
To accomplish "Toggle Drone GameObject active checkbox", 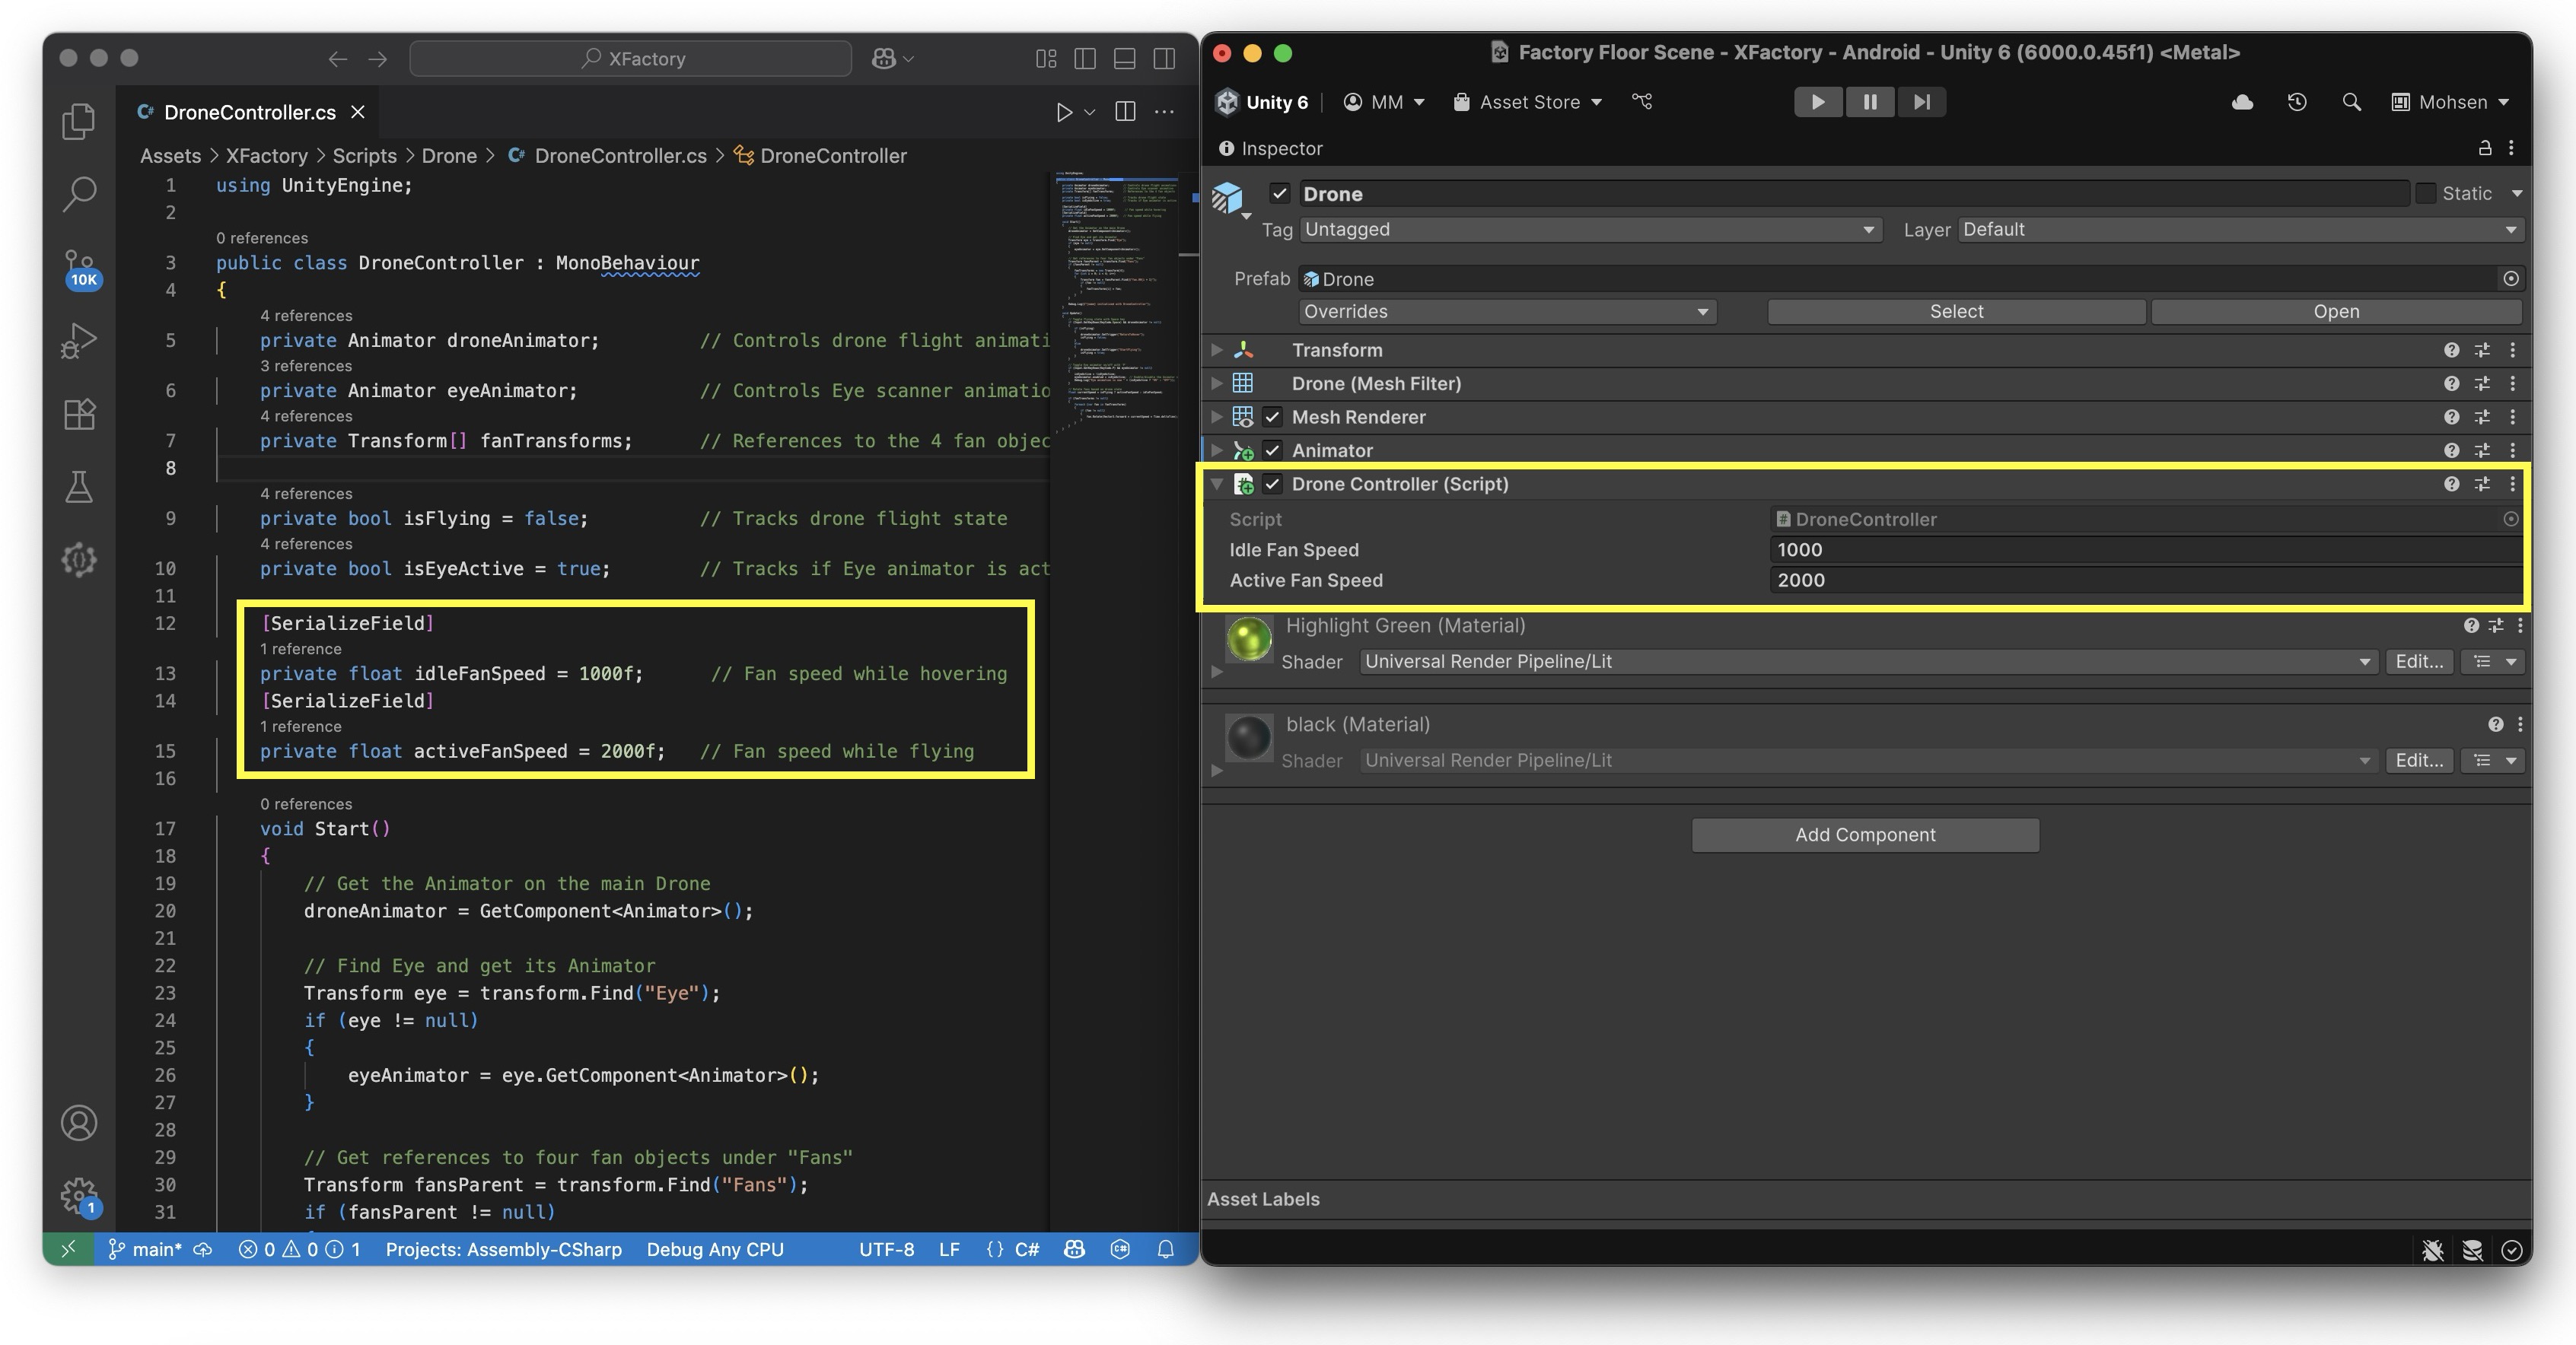I will pyautogui.click(x=1280, y=193).
